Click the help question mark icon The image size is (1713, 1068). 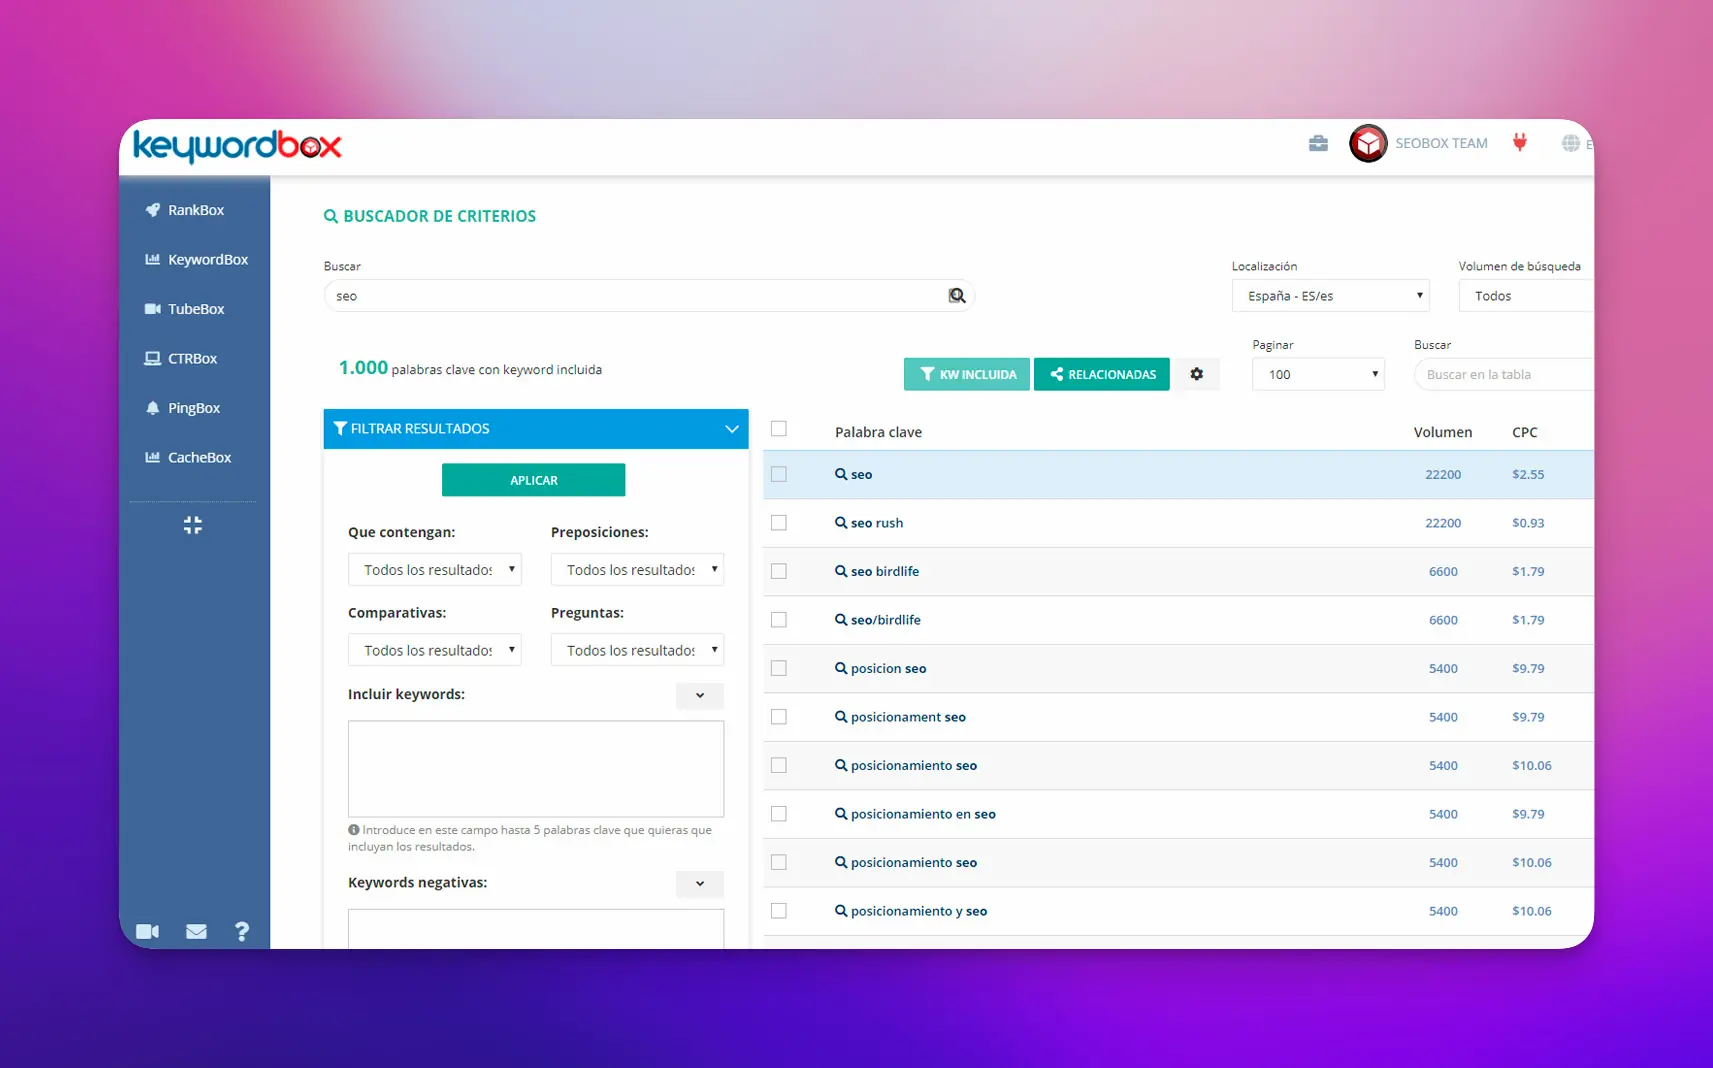pos(243,931)
